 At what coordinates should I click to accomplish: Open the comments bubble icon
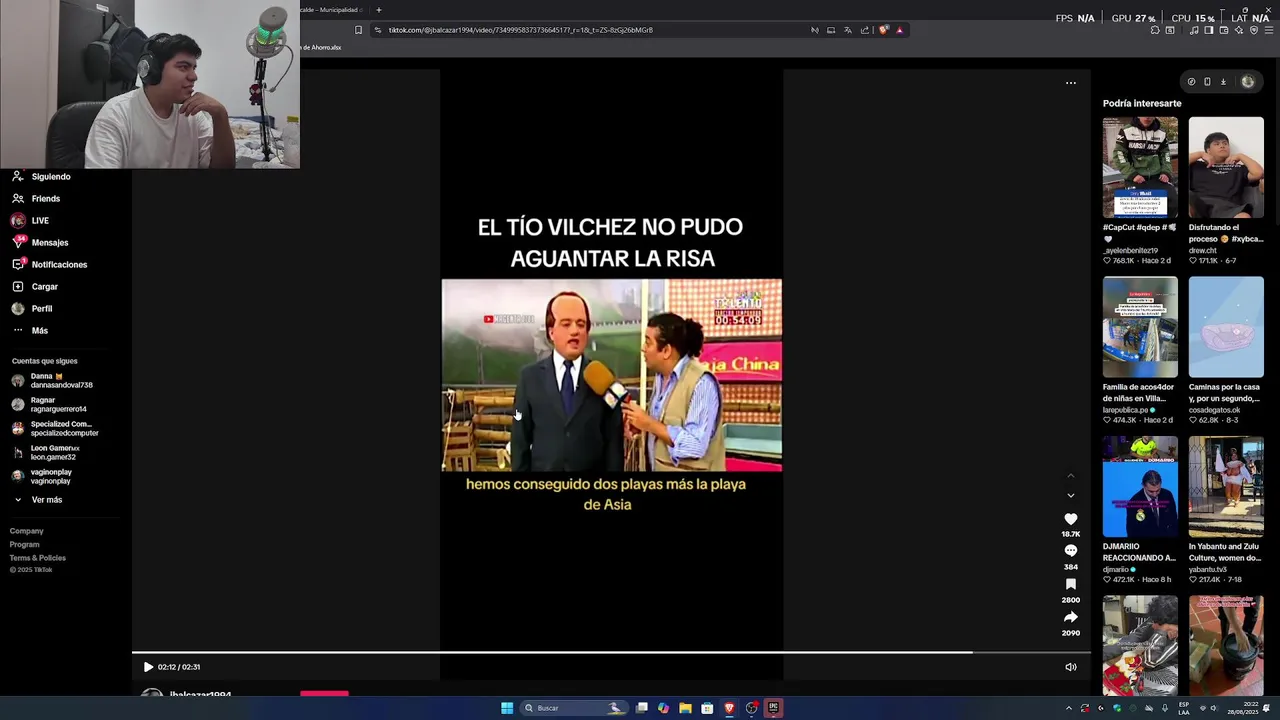[x=1070, y=551]
